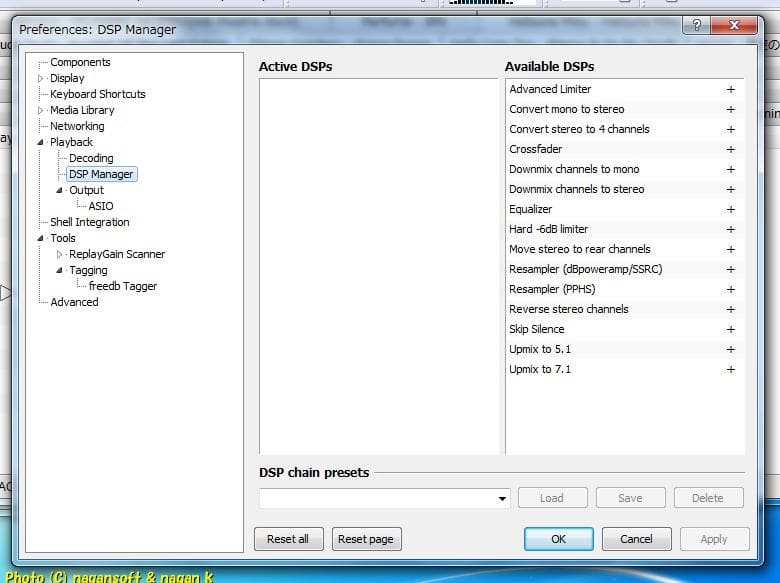Select freedb Tagger in the tree
780x583 pixels.
click(x=122, y=286)
